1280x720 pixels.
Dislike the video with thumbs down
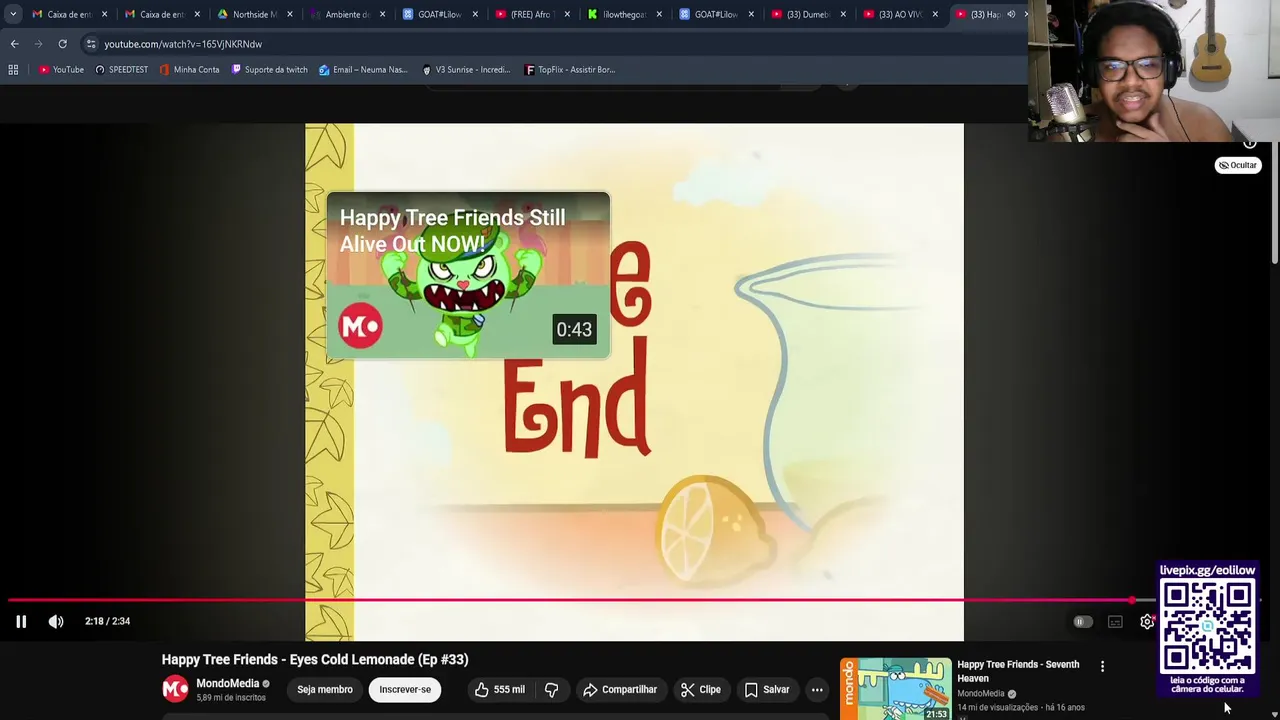[x=551, y=689]
